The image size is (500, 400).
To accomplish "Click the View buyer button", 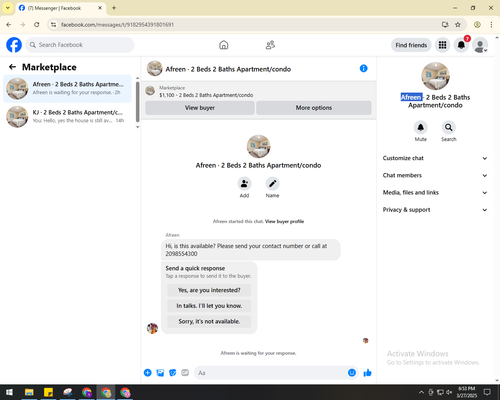I will click(x=200, y=108).
